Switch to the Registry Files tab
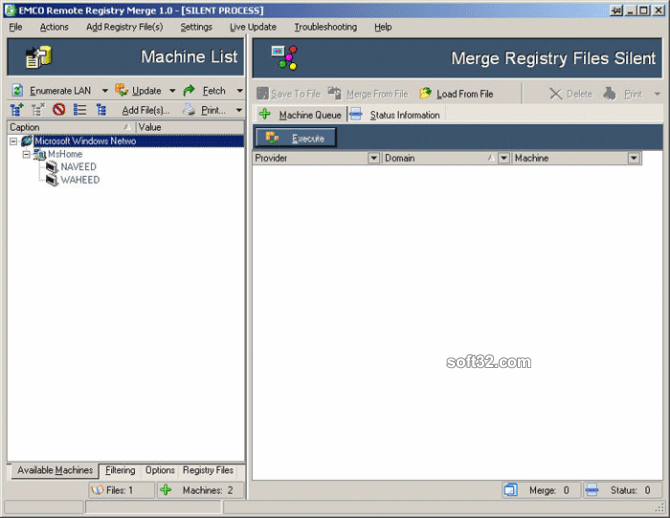 208,470
